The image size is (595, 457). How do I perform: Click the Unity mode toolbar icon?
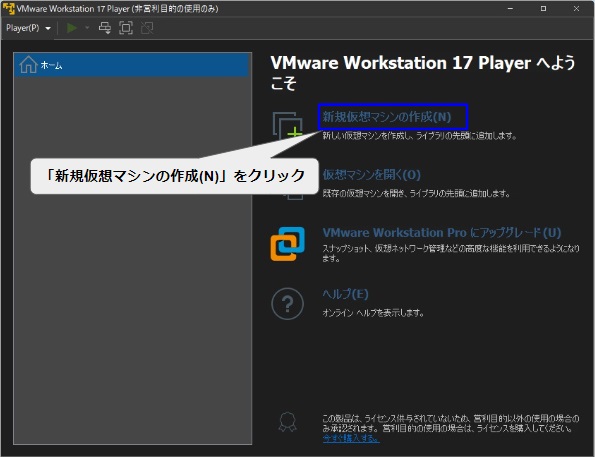[x=147, y=28]
